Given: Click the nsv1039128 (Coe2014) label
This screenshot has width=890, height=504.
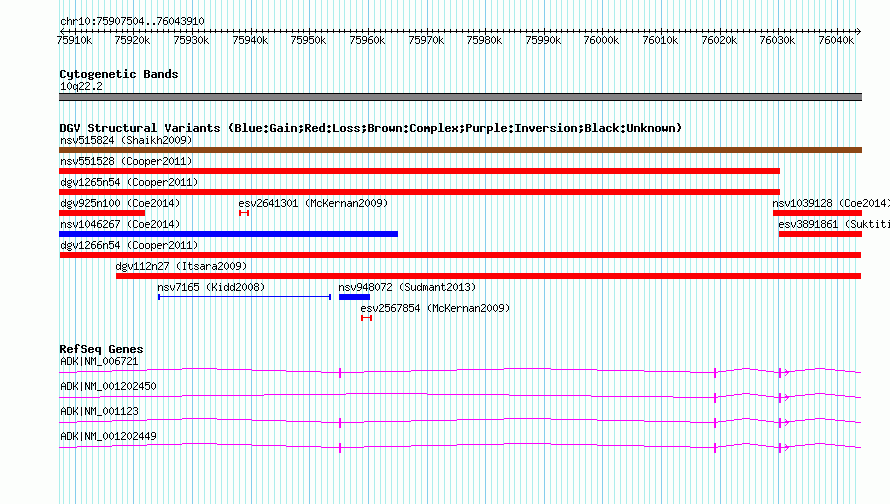Looking at the screenshot, I should [831, 203].
